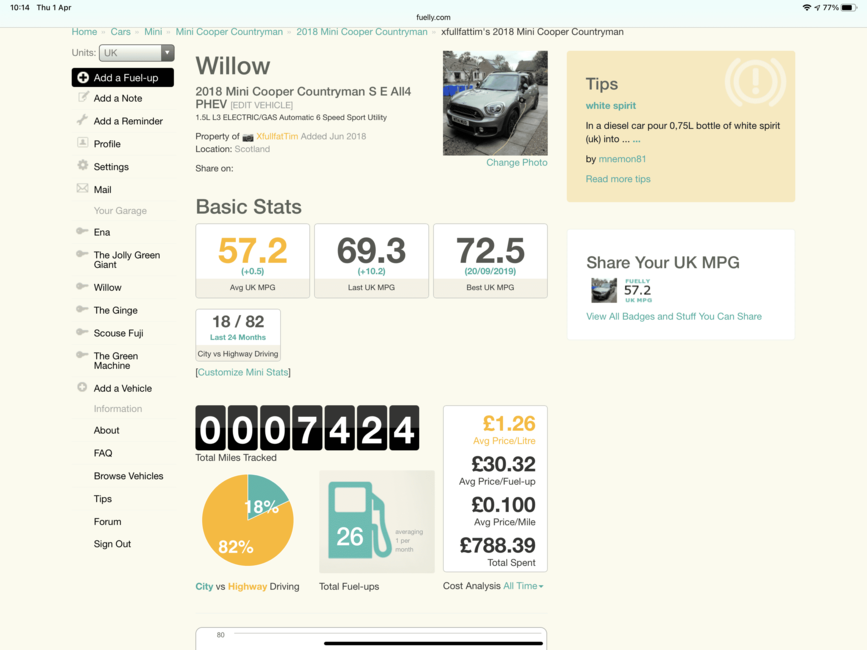Click the plus icon on Add a Fuel-up
The height and width of the screenshot is (650, 867).
coord(83,77)
